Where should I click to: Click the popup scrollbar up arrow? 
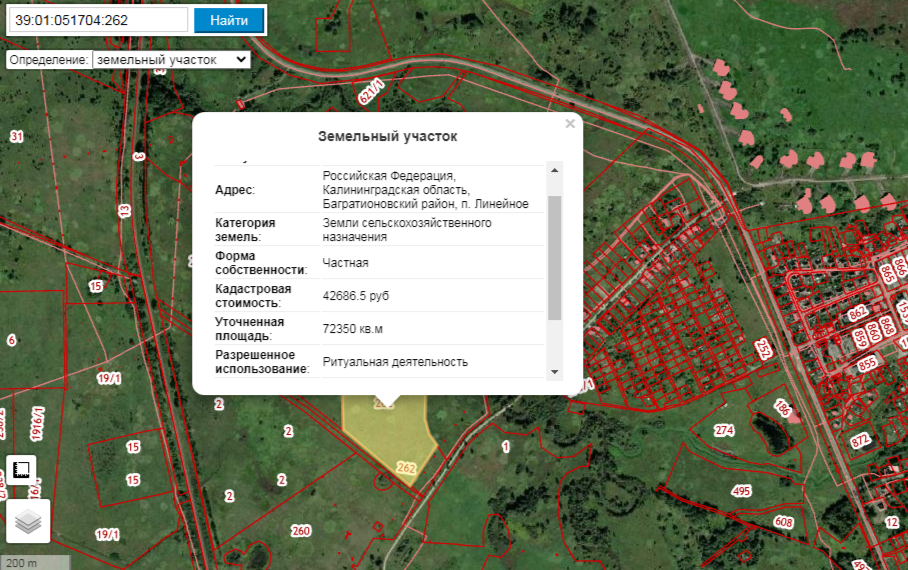pyautogui.click(x=555, y=169)
